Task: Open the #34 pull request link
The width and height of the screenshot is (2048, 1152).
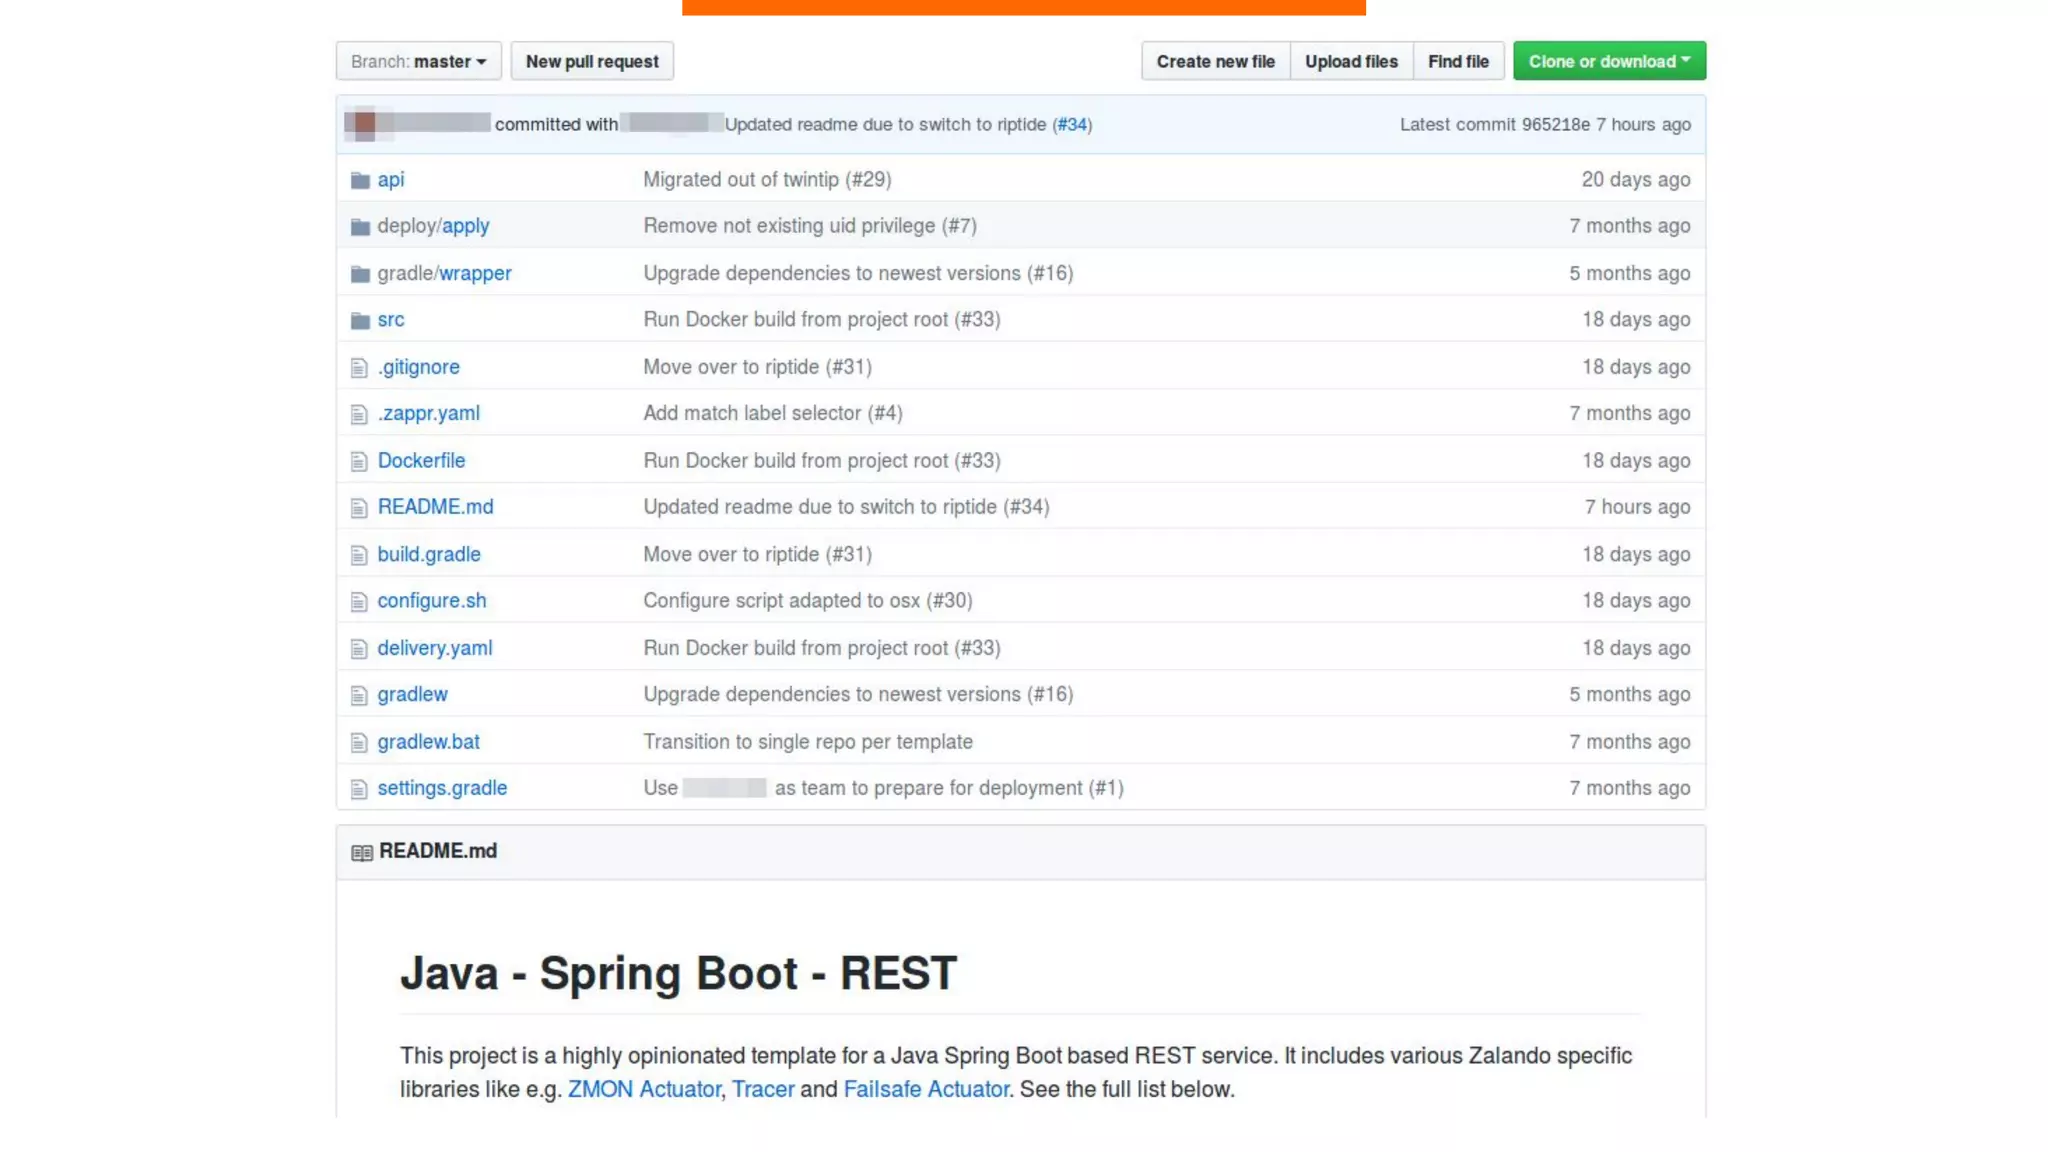Action: (x=1071, y=124)
